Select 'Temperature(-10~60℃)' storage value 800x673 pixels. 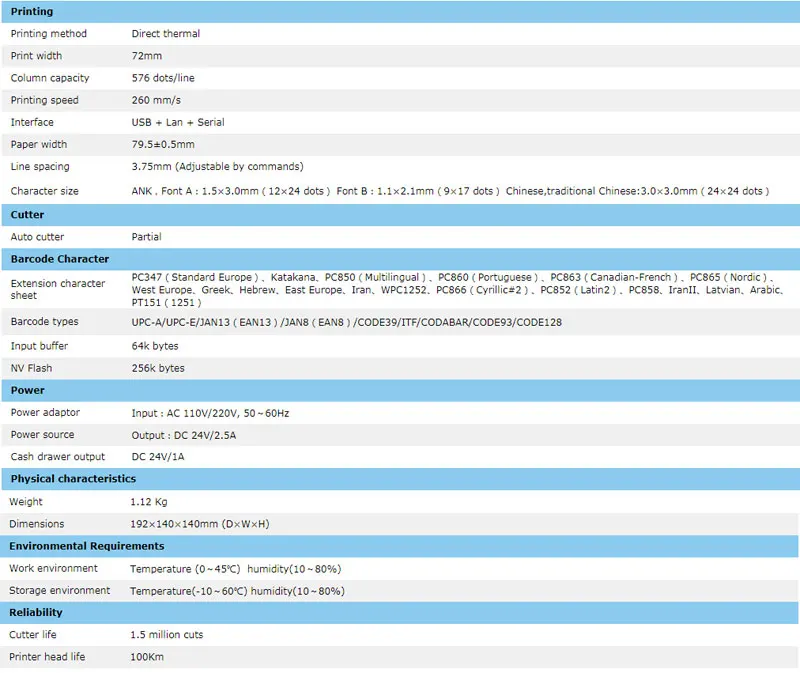pyautogui.click(x=188, y=591)
